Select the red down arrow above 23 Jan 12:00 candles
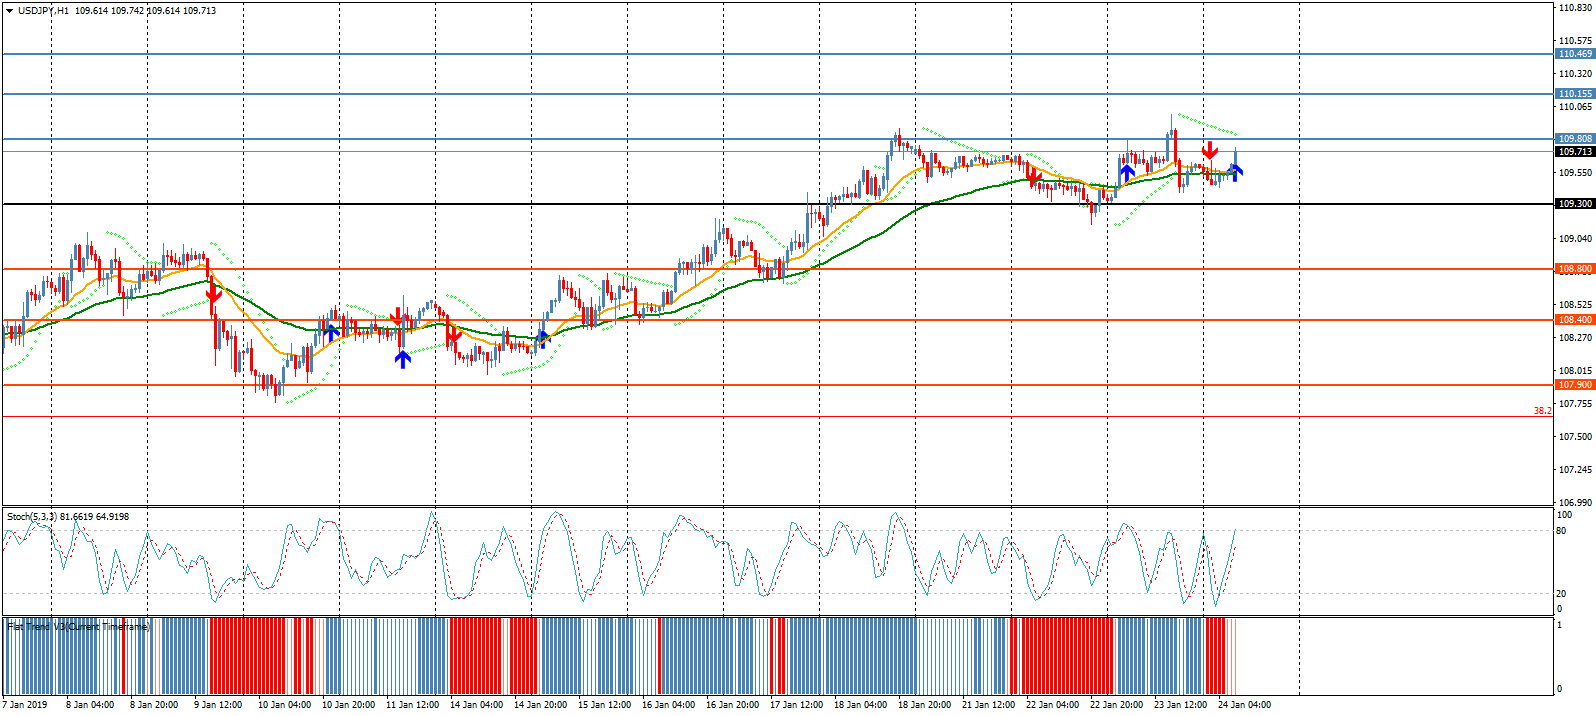 tap(1210, 151)
